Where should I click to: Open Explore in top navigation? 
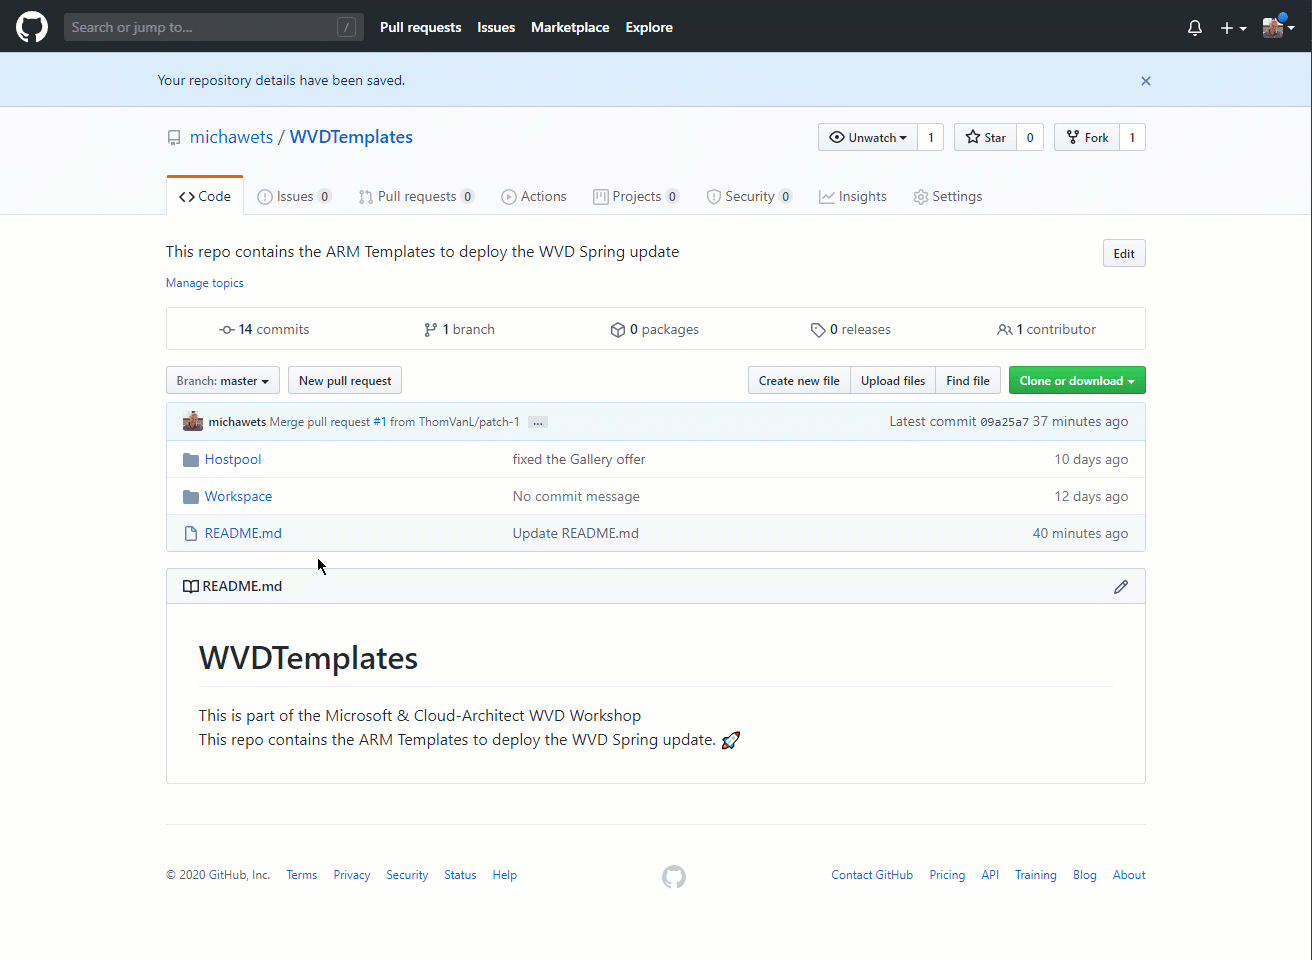click(649, 27)
